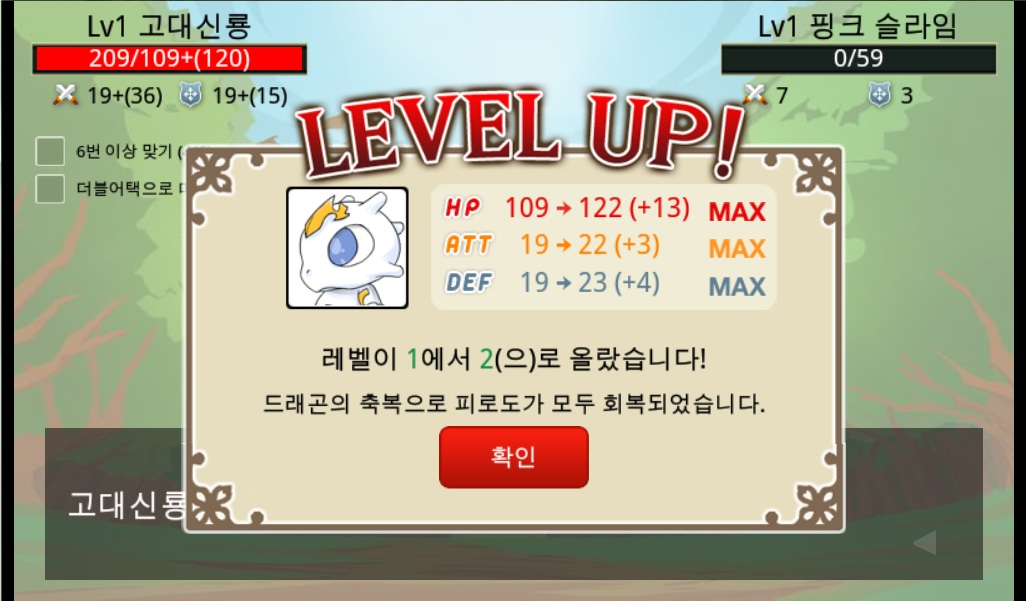Image resolution: width=1026 pixels, height=601 pixels.
Task: Click the player's shield defense icon
Action: click(x=190, y=96)
